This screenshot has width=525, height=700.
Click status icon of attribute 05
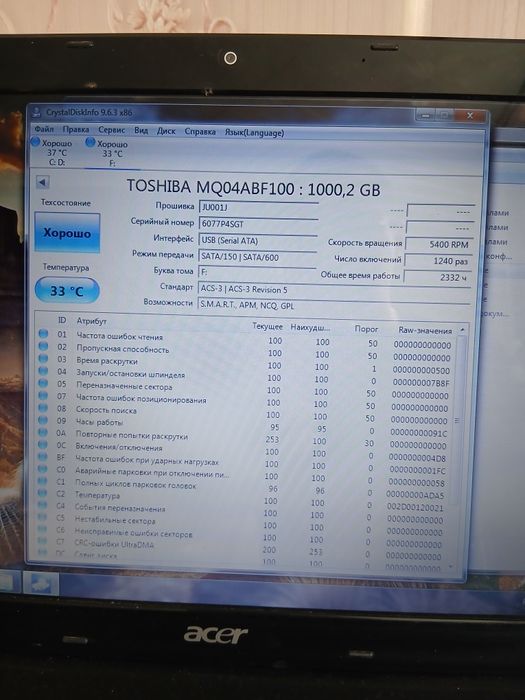coord(43,383)
